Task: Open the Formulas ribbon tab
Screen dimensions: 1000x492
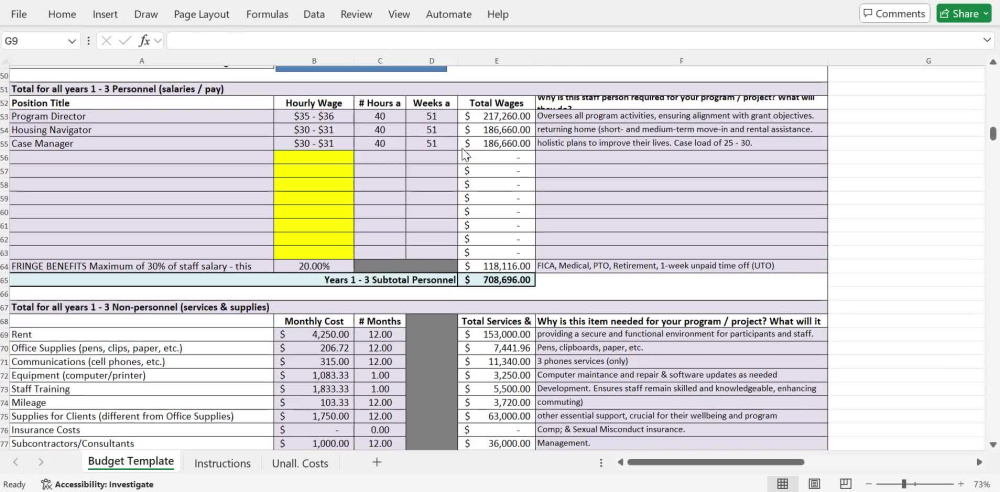Action: [x=267, y=14]
